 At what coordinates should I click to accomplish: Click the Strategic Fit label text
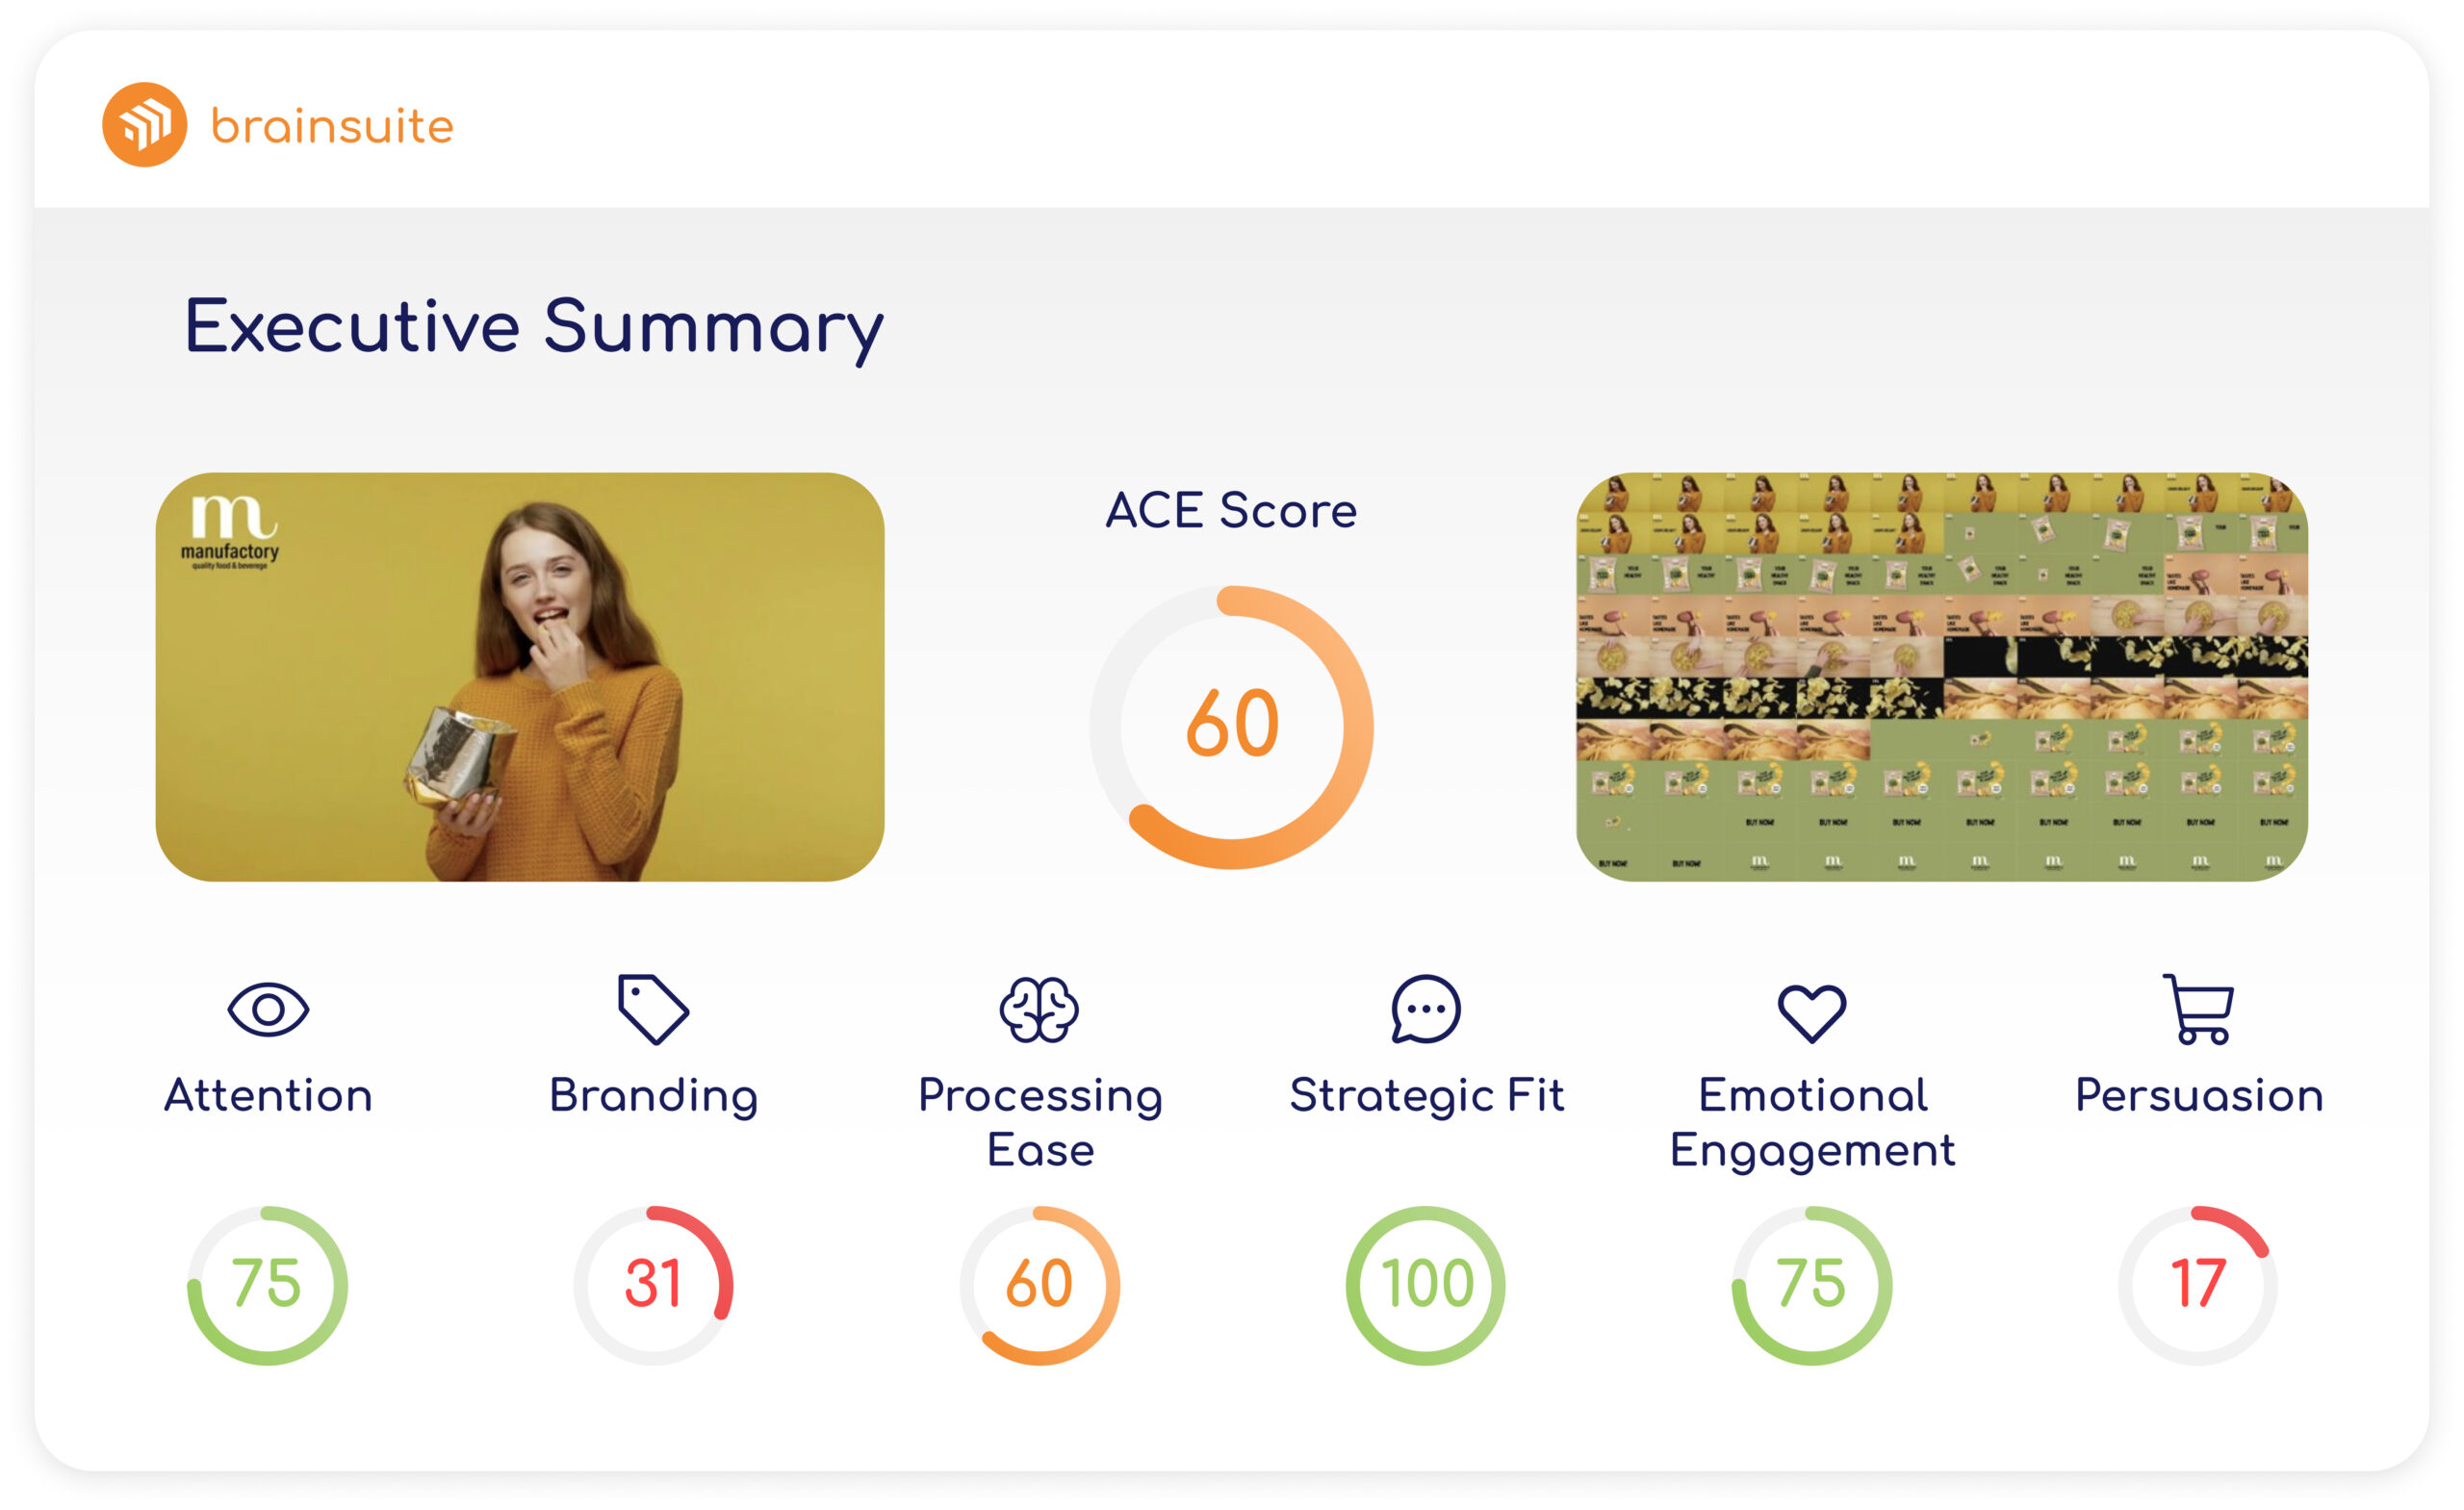pyautogui.click(x=1426, y=1095)
